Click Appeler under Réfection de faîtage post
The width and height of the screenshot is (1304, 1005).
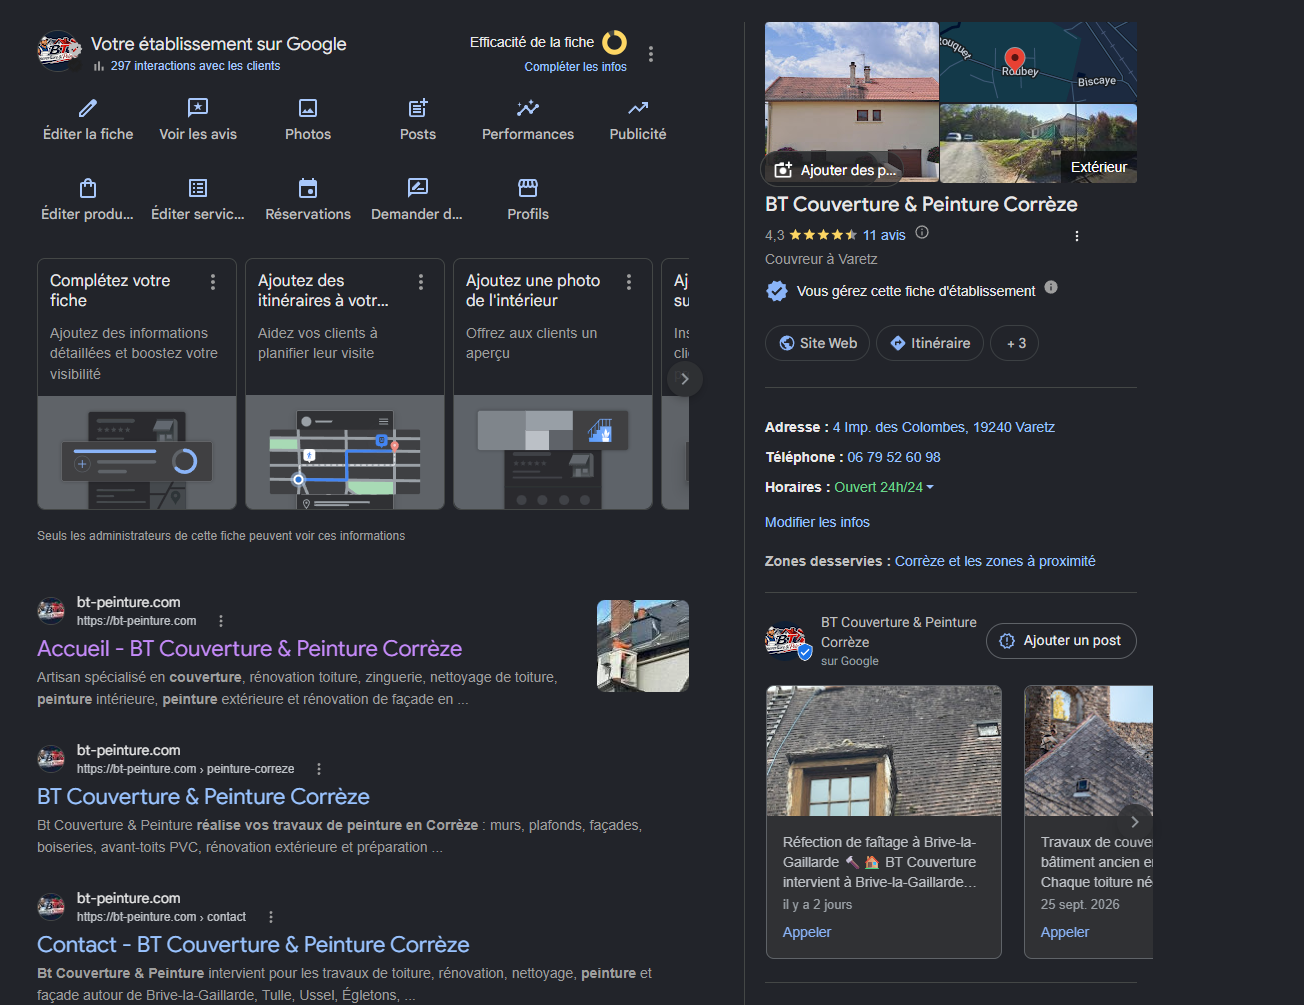(807, 932)
